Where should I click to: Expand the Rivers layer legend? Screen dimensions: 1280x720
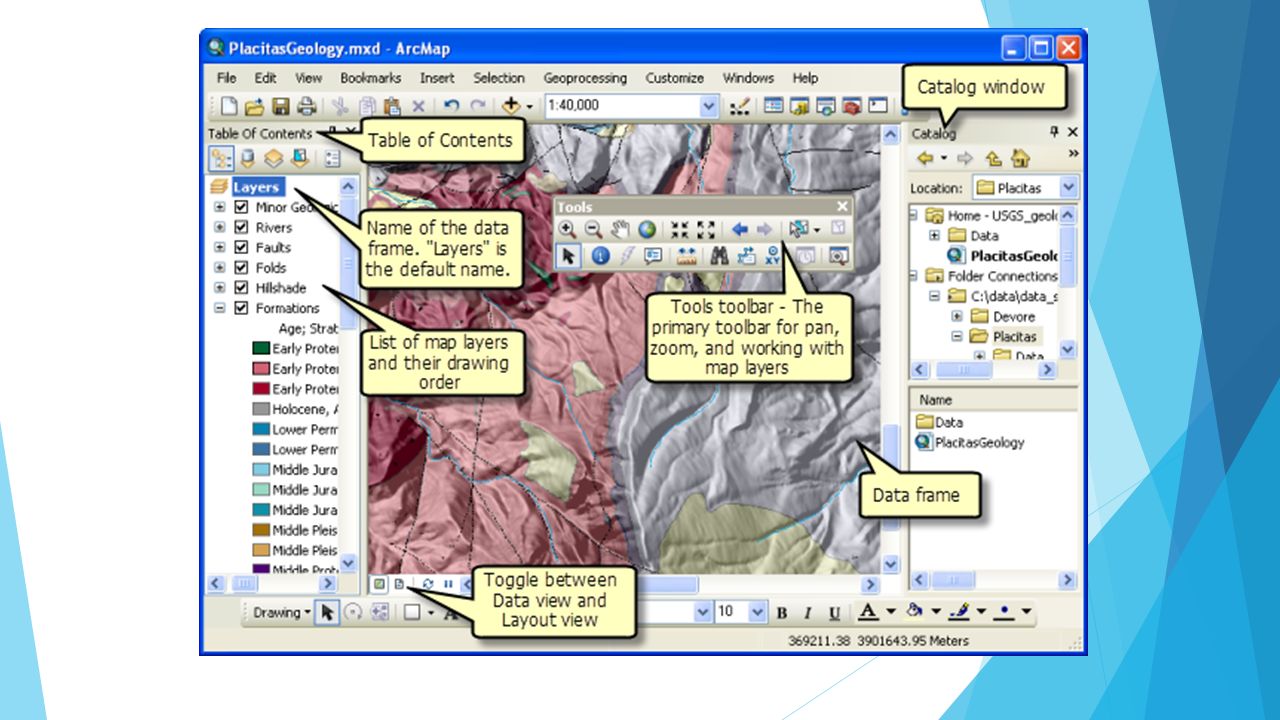tap(220, 227)
